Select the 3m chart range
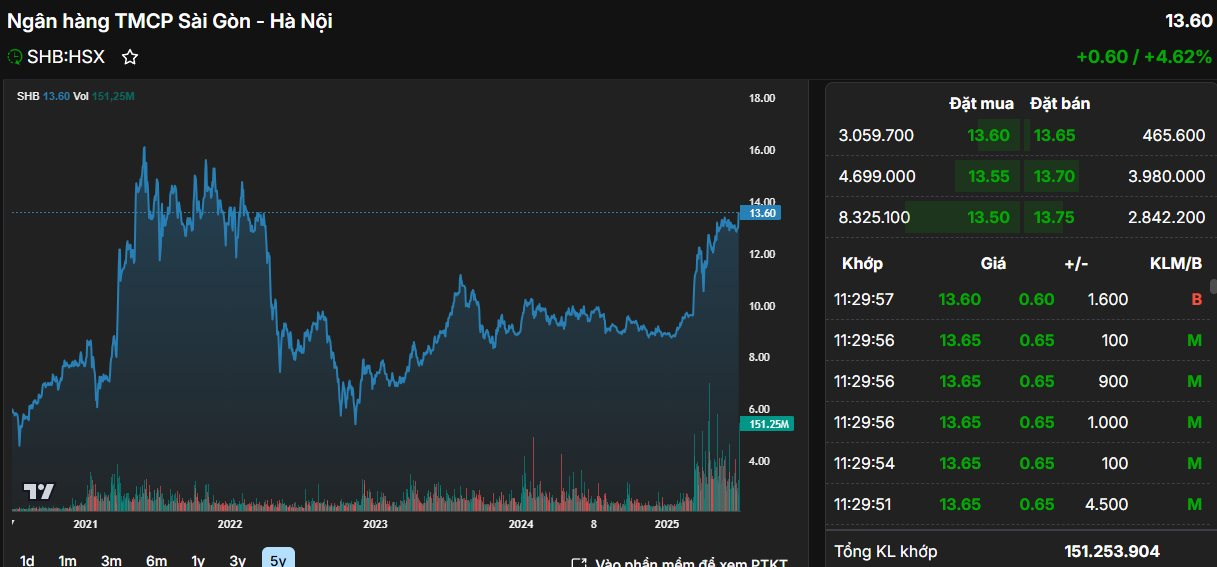 pyautogui.click(x=111, y=561)
